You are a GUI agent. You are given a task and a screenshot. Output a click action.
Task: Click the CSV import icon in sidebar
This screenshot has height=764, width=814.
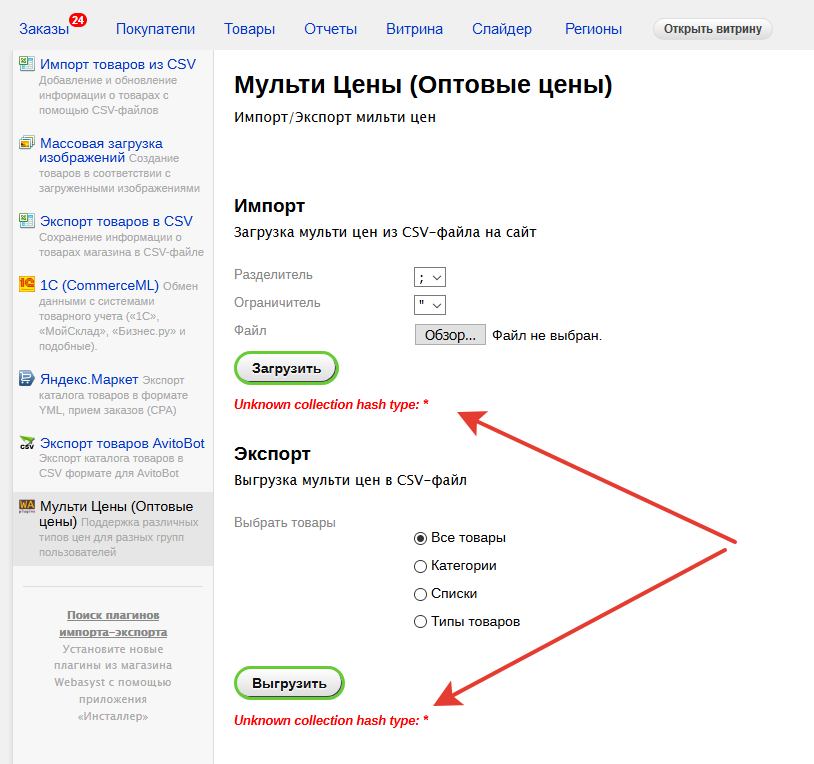[27, 64]
